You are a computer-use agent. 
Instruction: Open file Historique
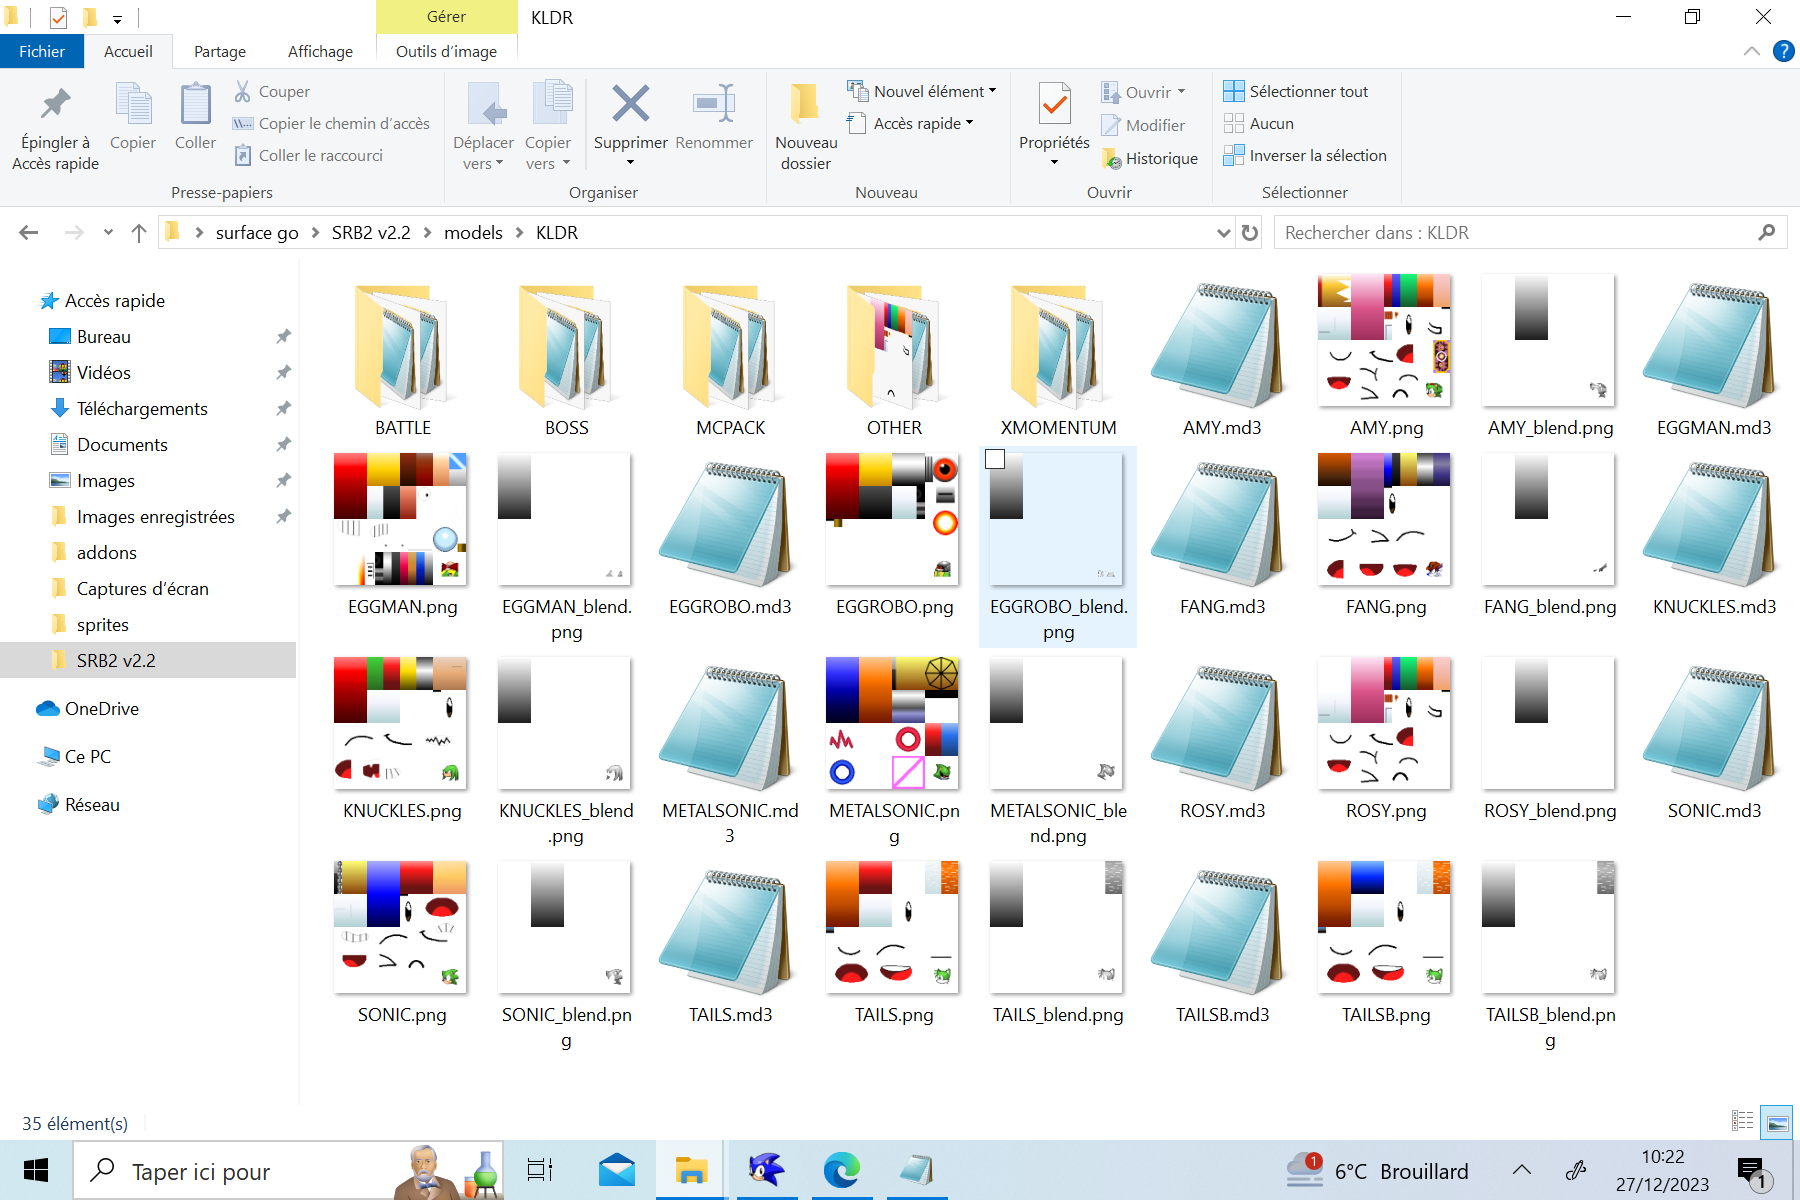[x=1149, y=158]
